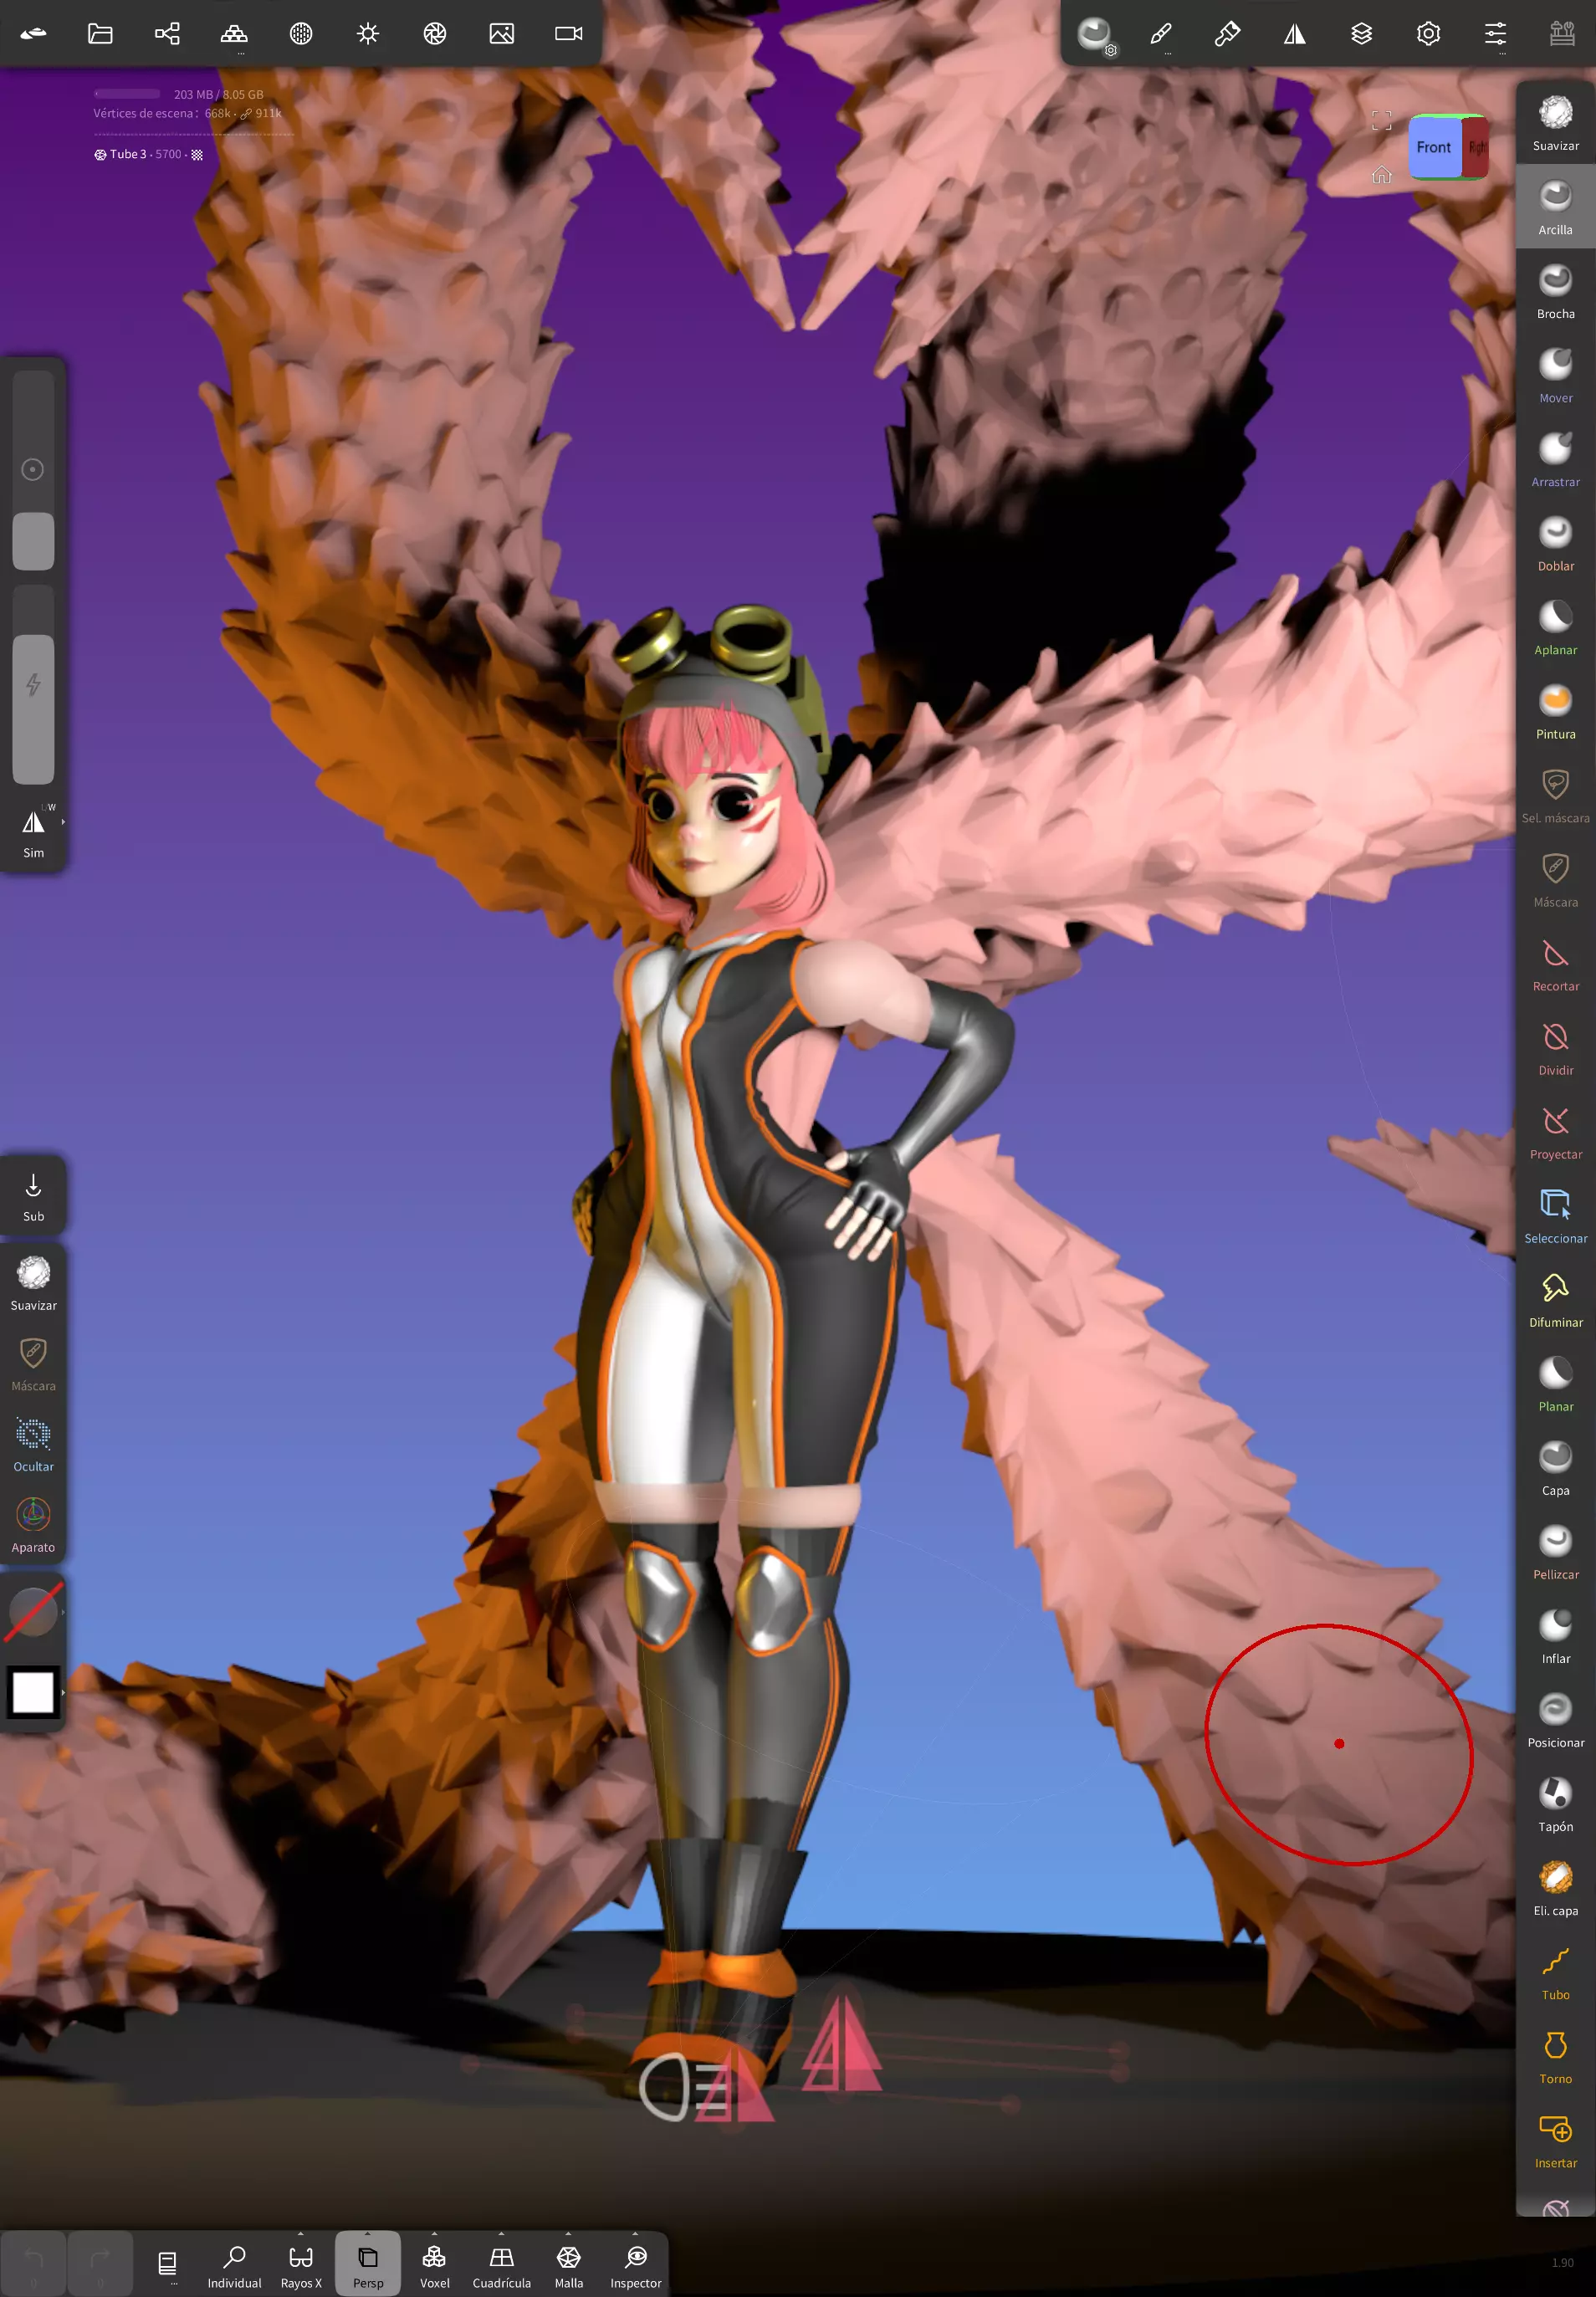Toggle Sim symmetry on left panel

(34, 833)
